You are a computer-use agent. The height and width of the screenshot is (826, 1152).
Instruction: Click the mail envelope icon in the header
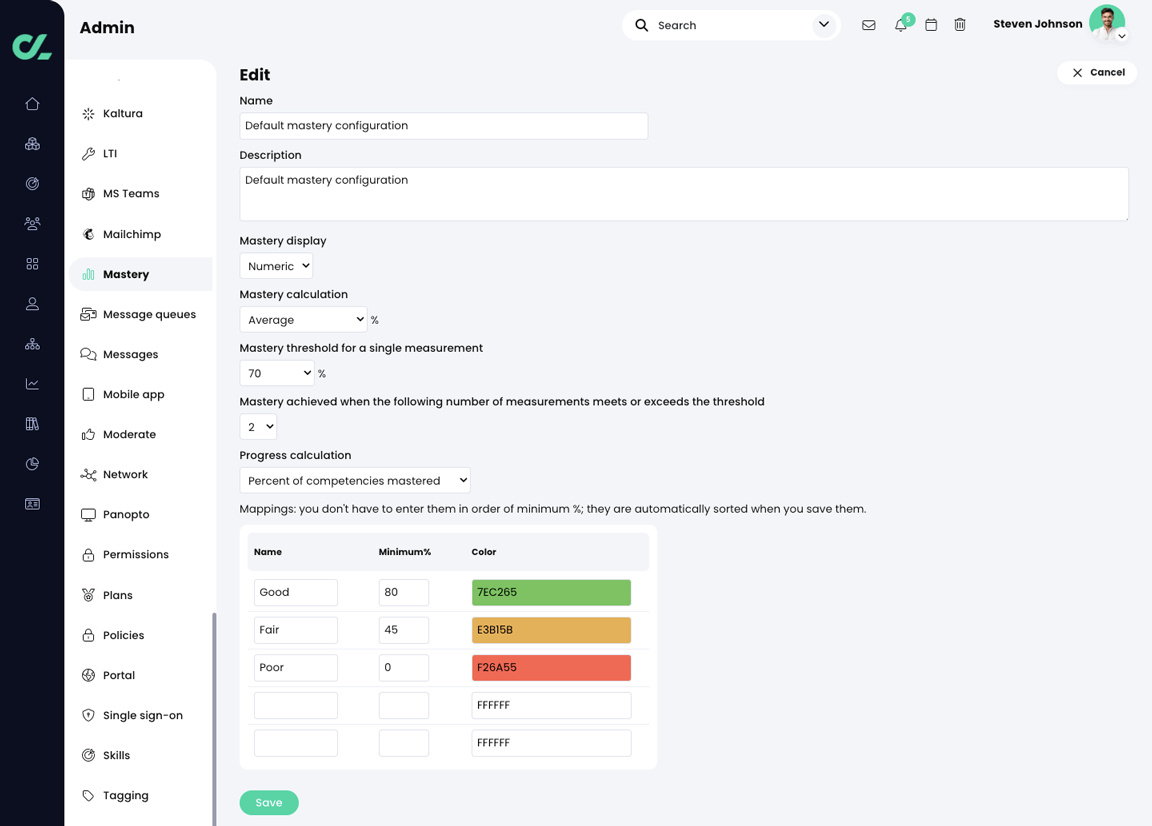(868, 25)
